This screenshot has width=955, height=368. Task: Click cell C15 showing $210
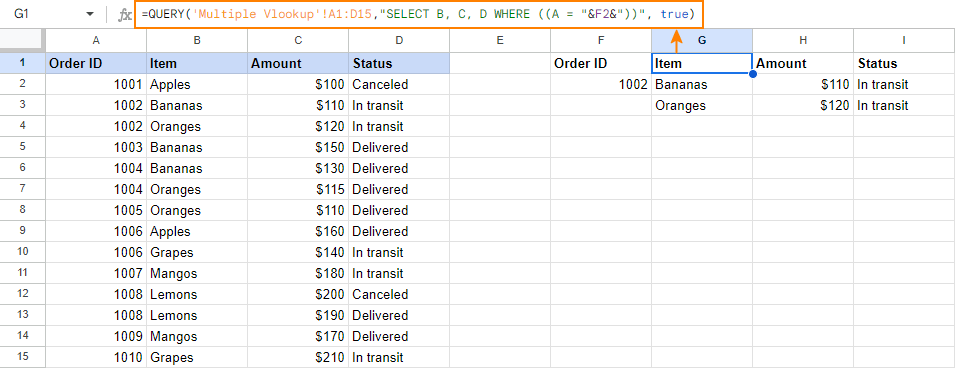click(298, 357)
